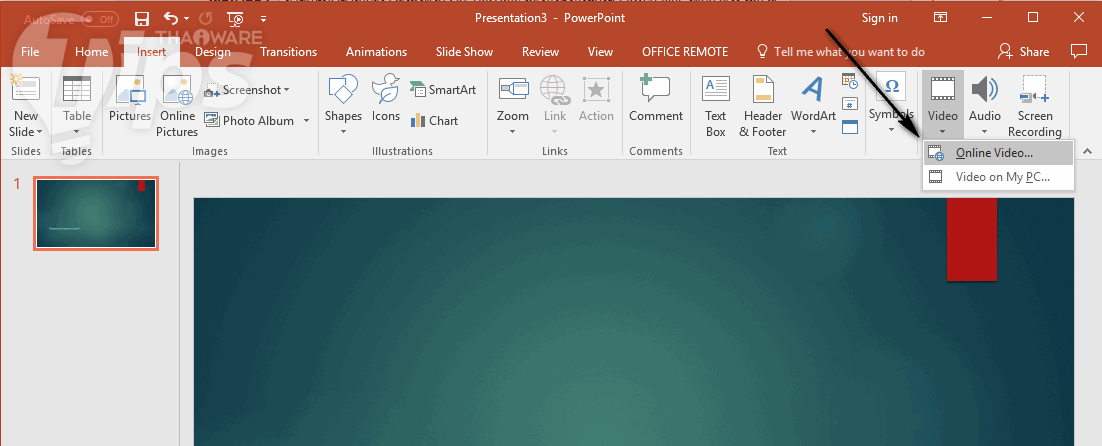Click the red ribbon shape on slide
This screenshot has height=446, width=1102.
coord(972,240)
